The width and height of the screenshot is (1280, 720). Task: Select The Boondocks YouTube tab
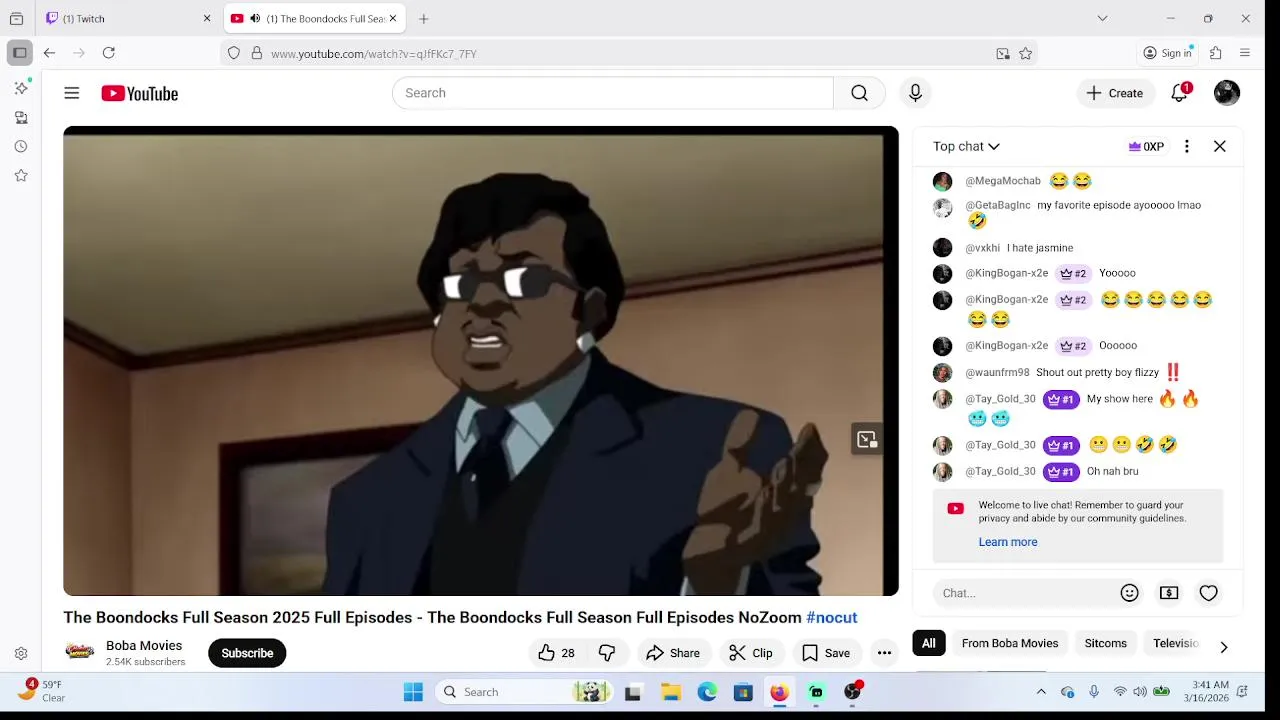point(313,18)
